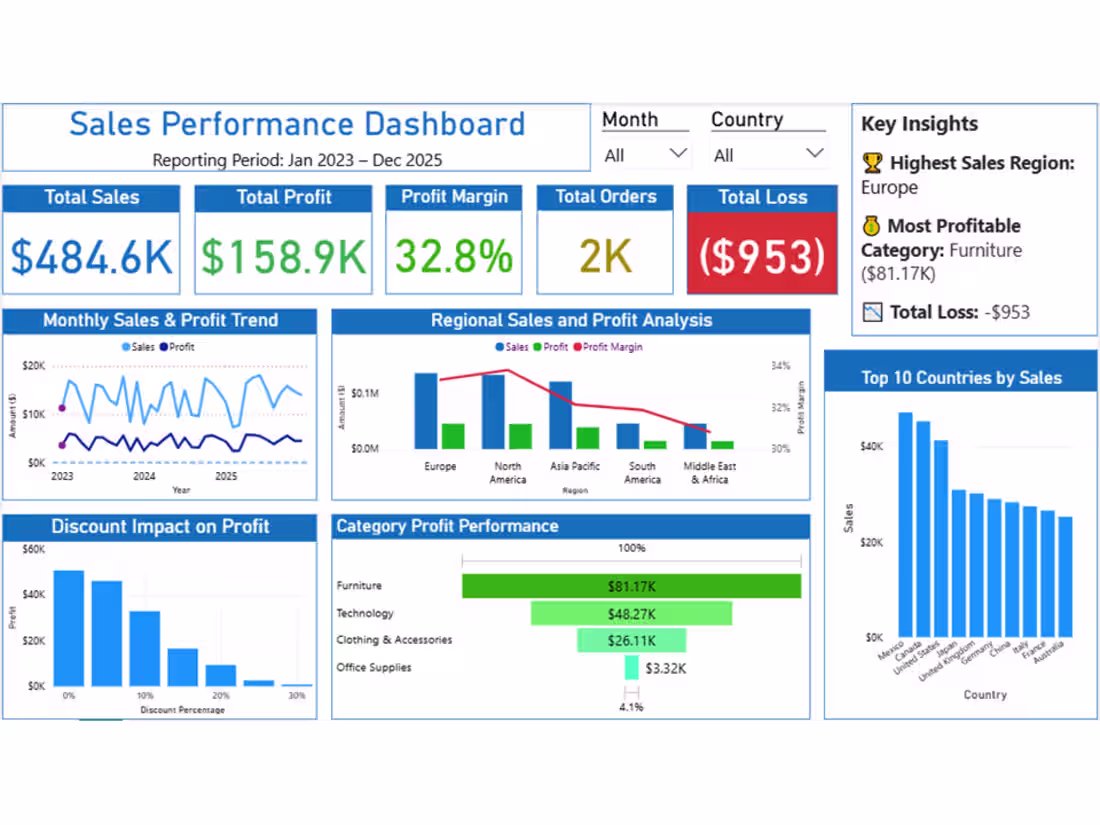1100x825 pixels.
Task: Click the Regional Sales and Profit Analysis header
Action: pyautogui.click(x=571, y=321)
